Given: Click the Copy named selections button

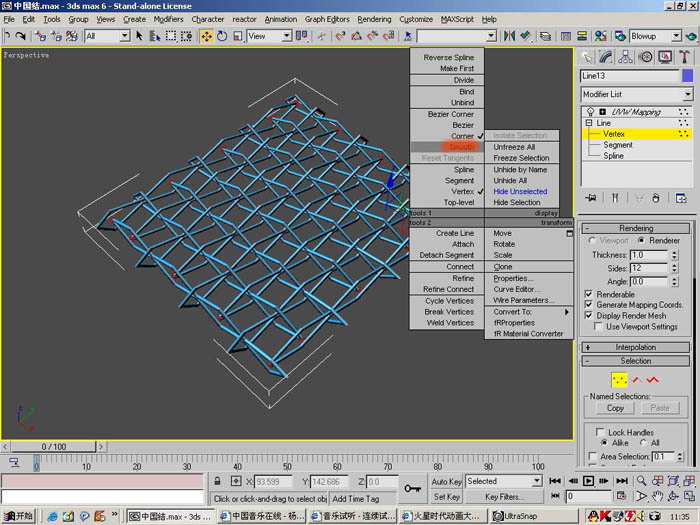Looking at the screenshot, I should pos(615,408).
